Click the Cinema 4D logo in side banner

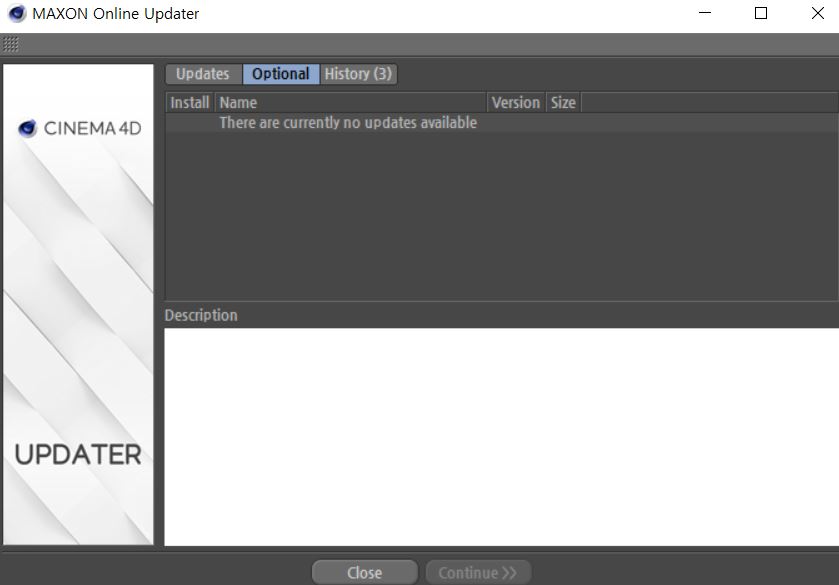pyautogui.click(x=80, y=128)
